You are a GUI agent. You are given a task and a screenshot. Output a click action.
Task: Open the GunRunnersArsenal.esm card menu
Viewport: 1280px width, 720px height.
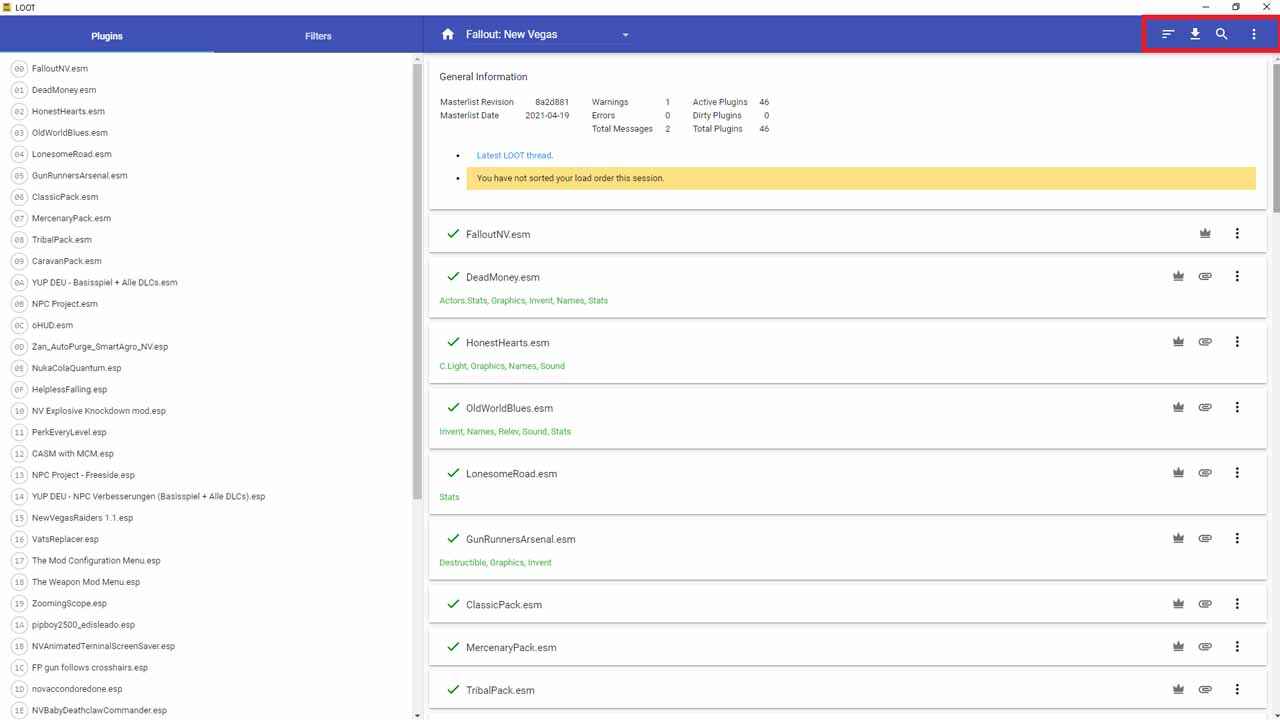pos(1237,539)
